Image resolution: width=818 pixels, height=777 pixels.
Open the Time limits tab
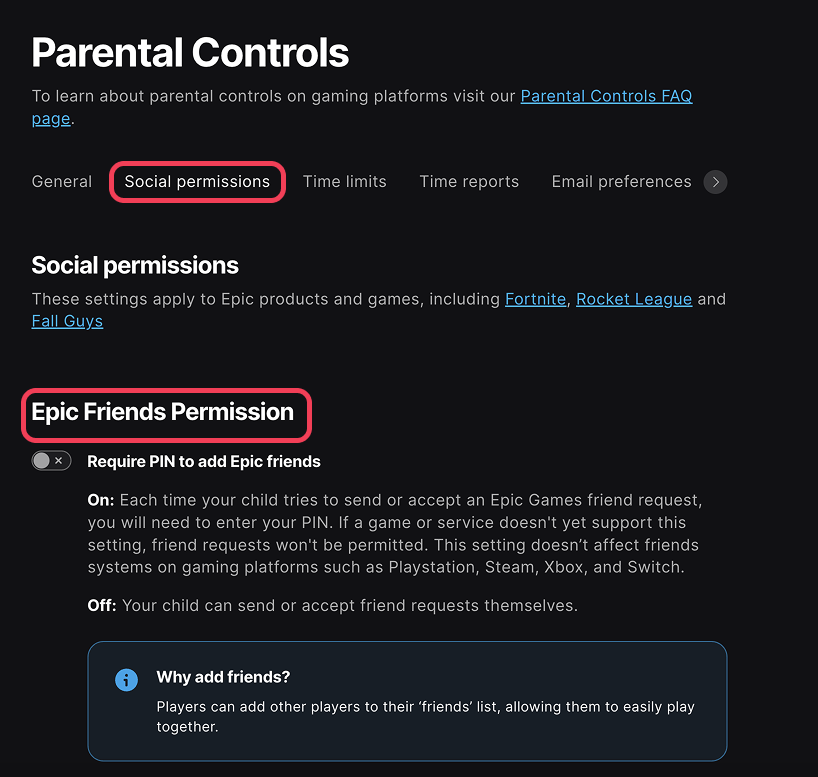click(x=344, y=181)
